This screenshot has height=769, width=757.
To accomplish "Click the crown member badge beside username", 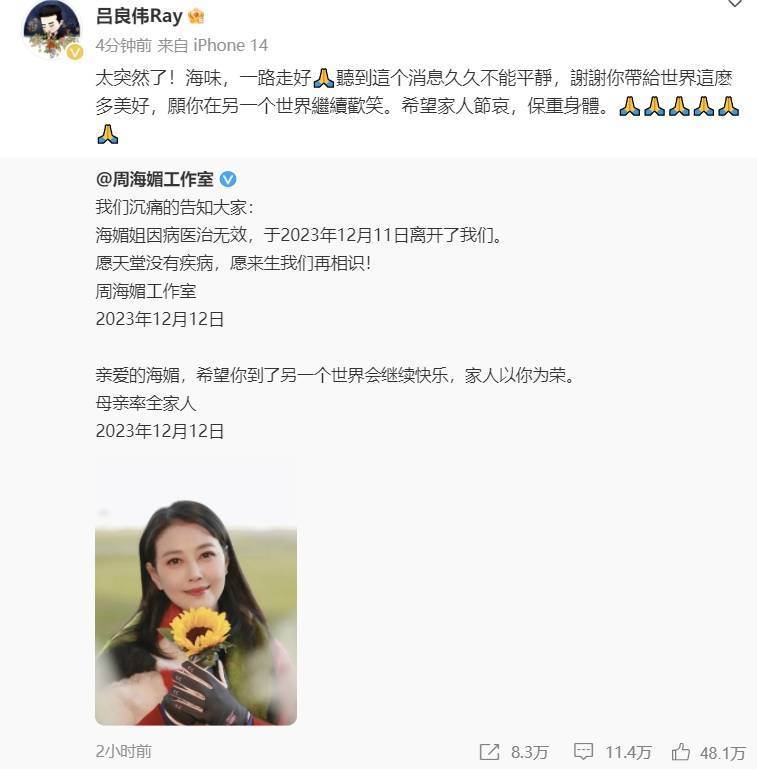I will point(196,16).
